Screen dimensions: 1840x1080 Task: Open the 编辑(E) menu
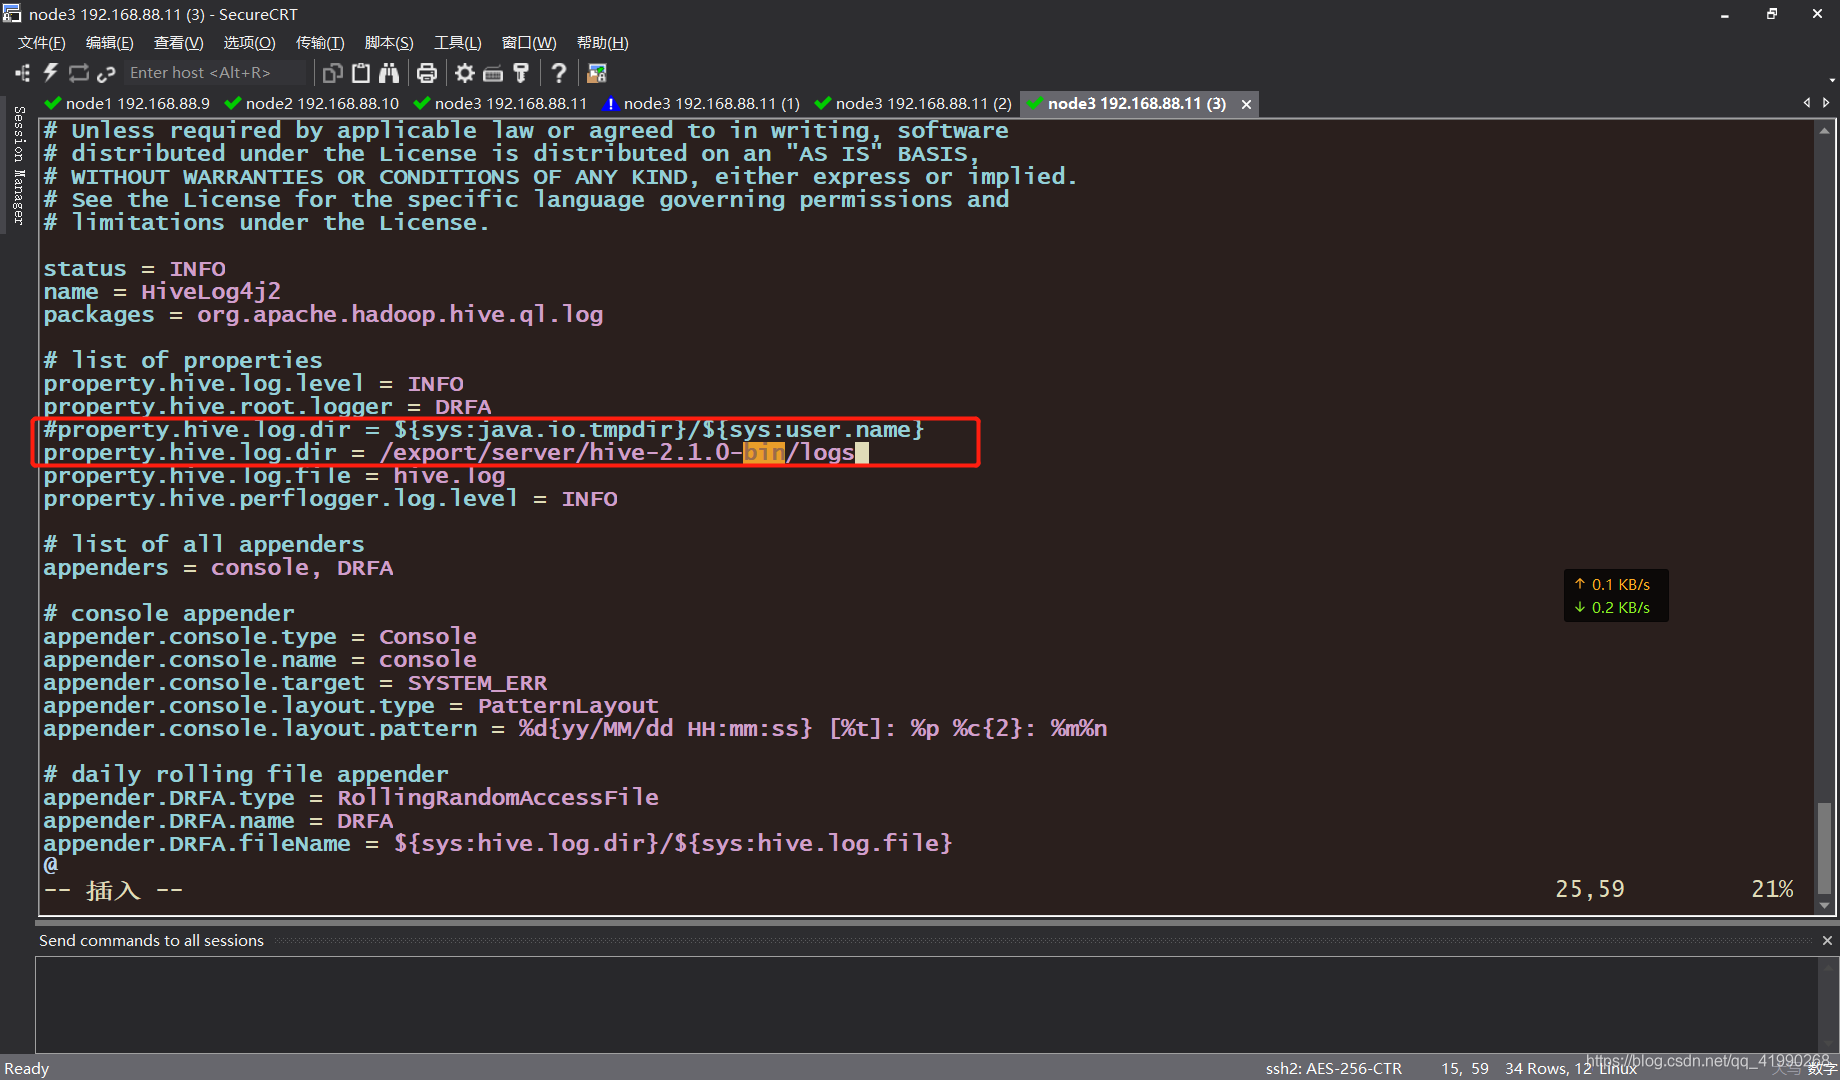[x=110, y=43]
